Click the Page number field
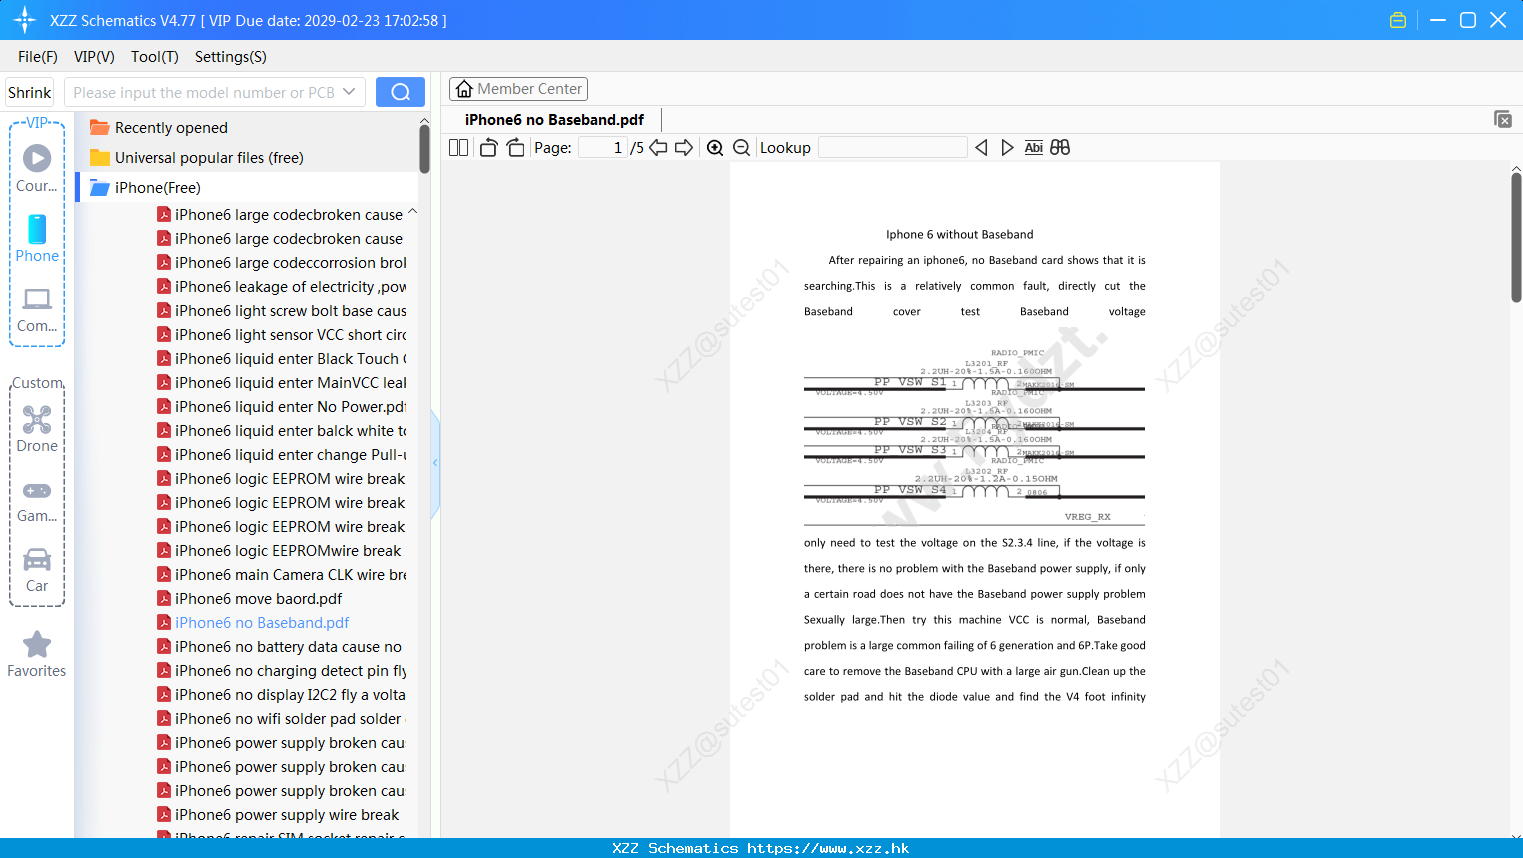1523x858 pixels. 603,148
